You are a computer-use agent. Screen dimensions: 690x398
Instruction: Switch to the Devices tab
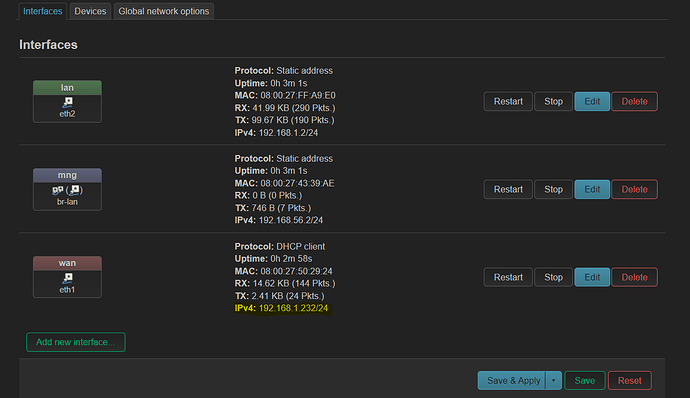coord(90,11)
